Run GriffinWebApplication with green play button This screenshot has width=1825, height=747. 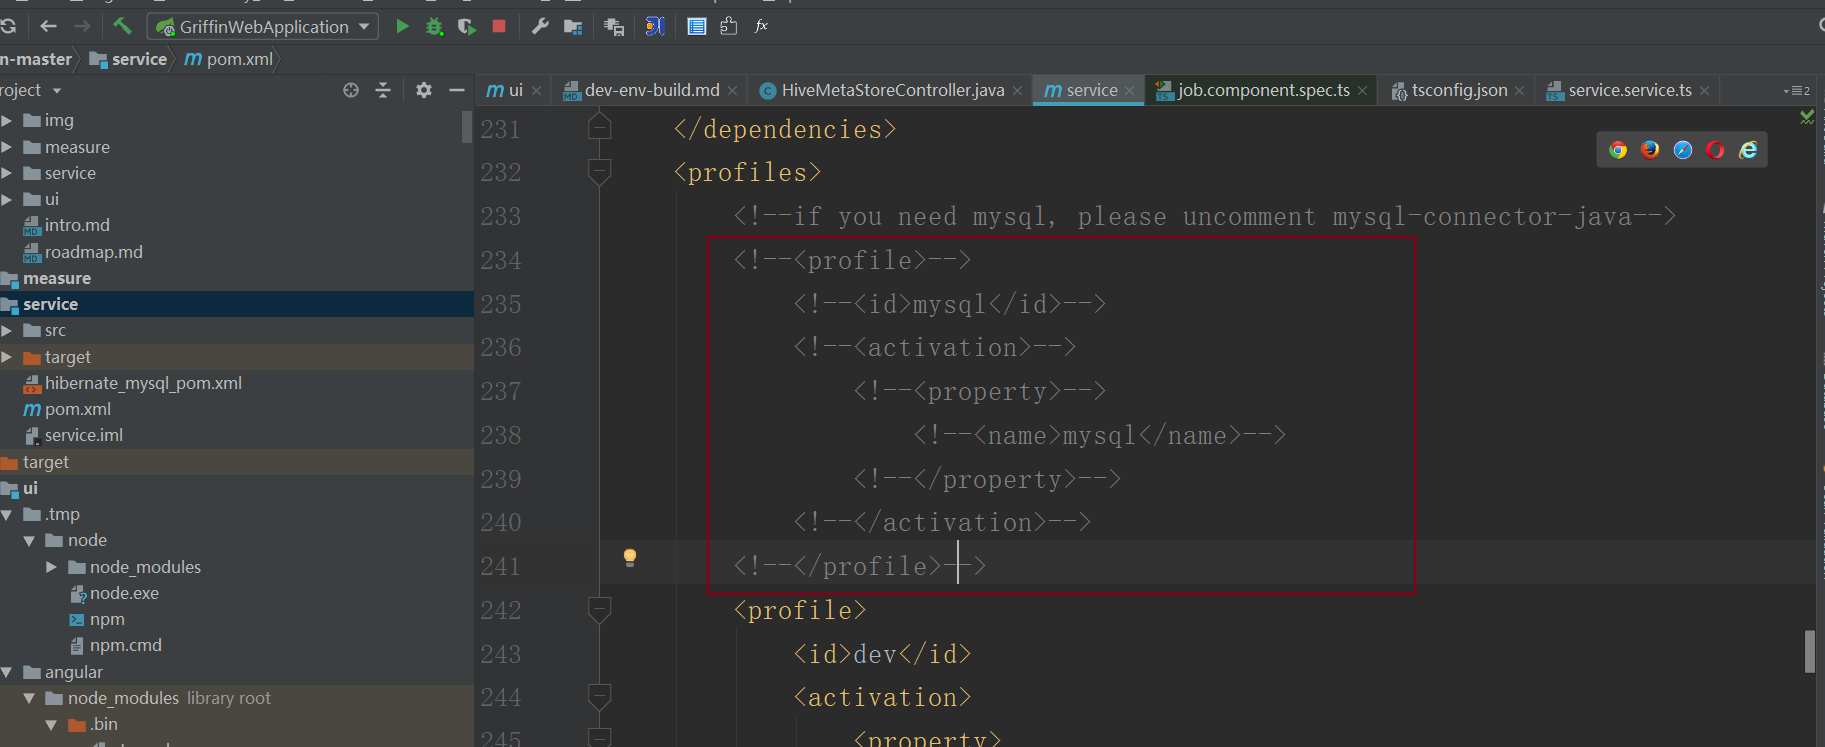click(x=402, y=26)
